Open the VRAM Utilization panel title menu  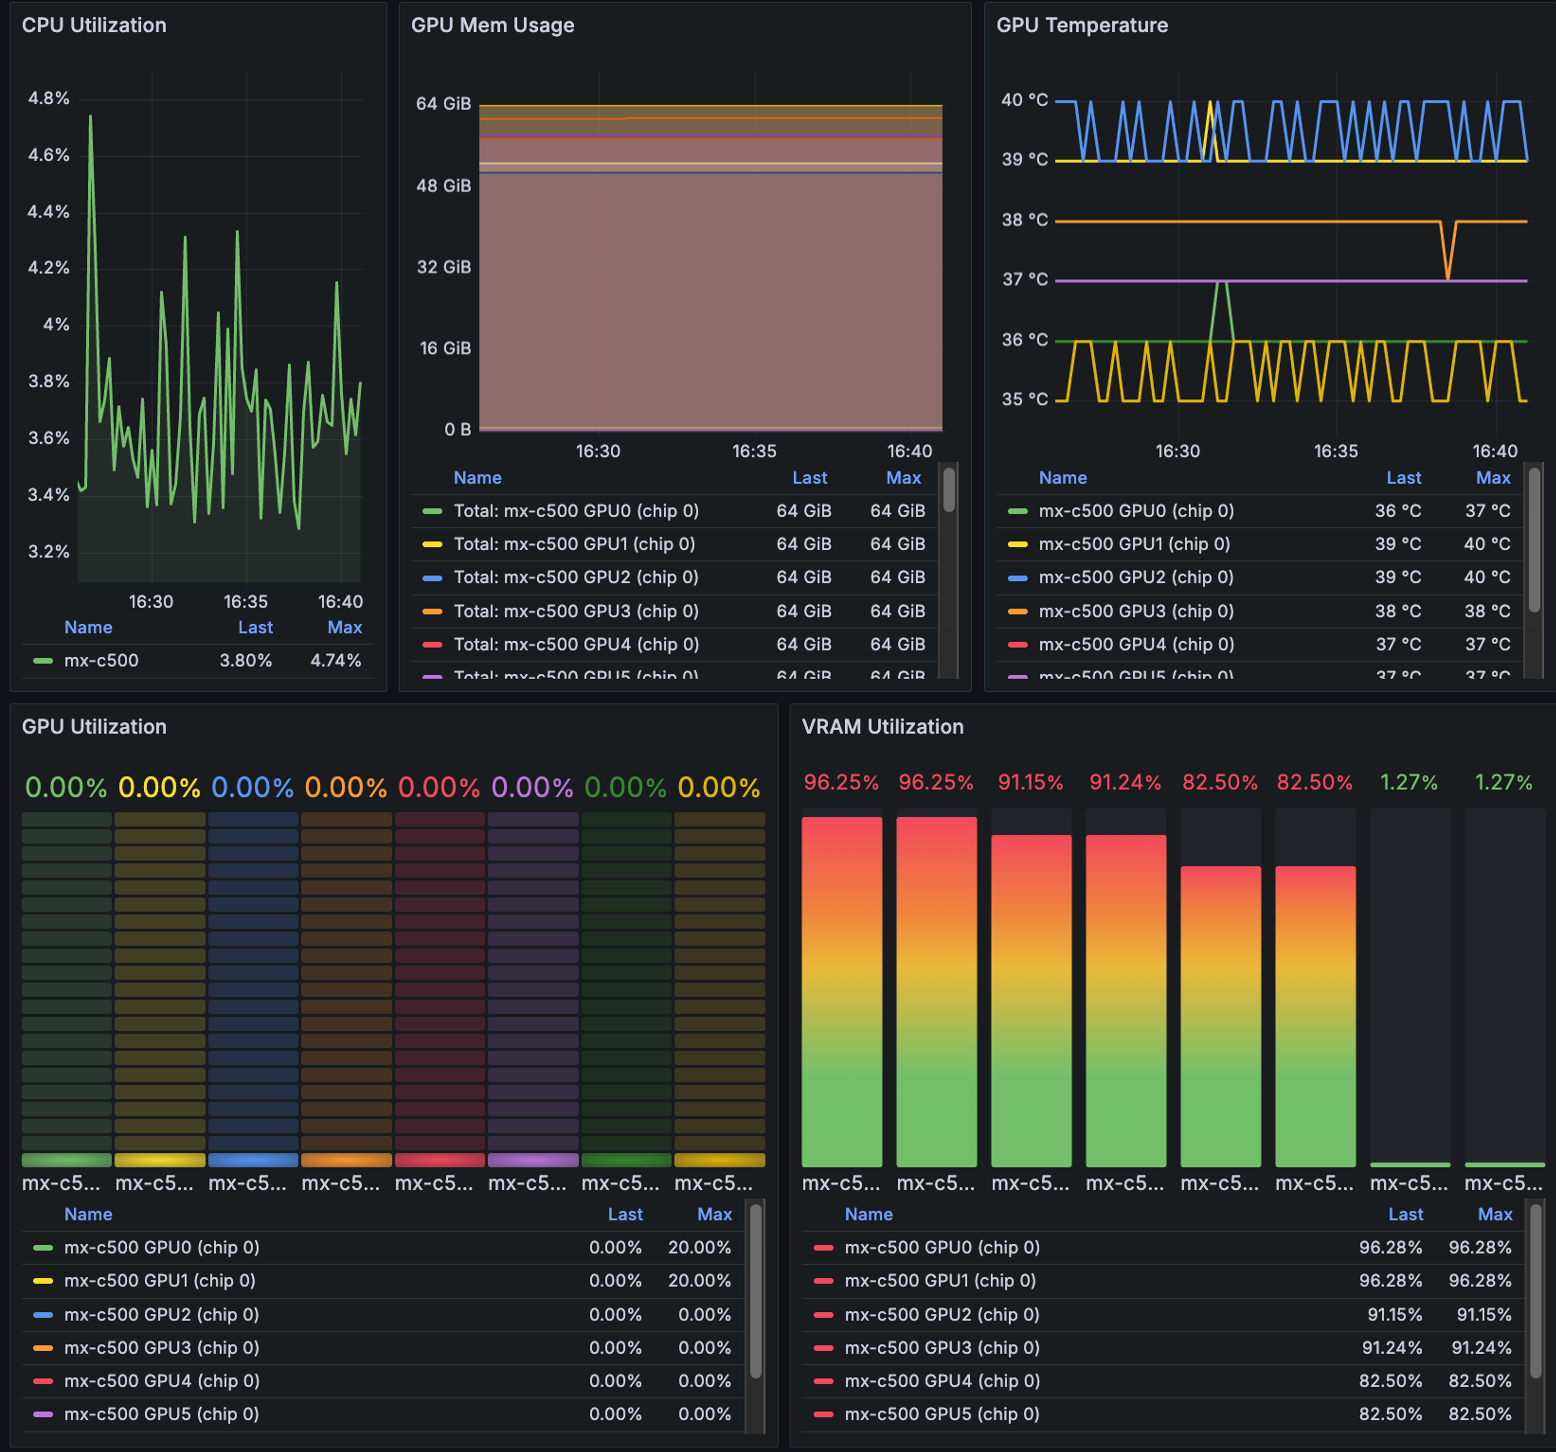point(882,727)
